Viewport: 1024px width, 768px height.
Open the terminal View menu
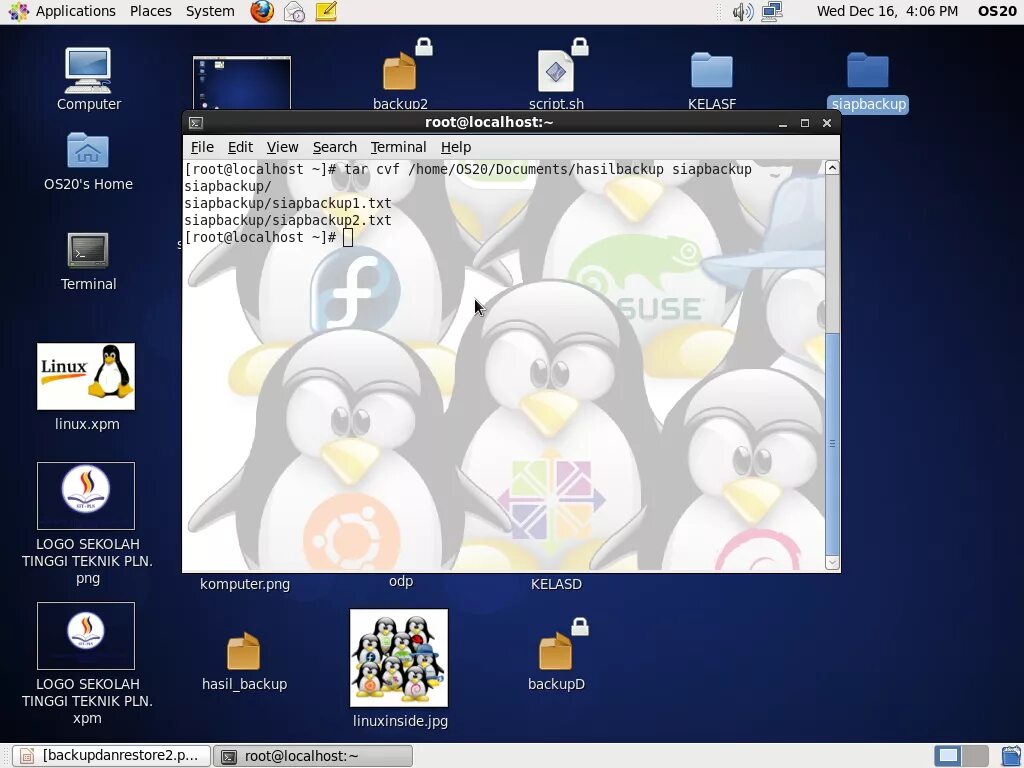(282, 147)
